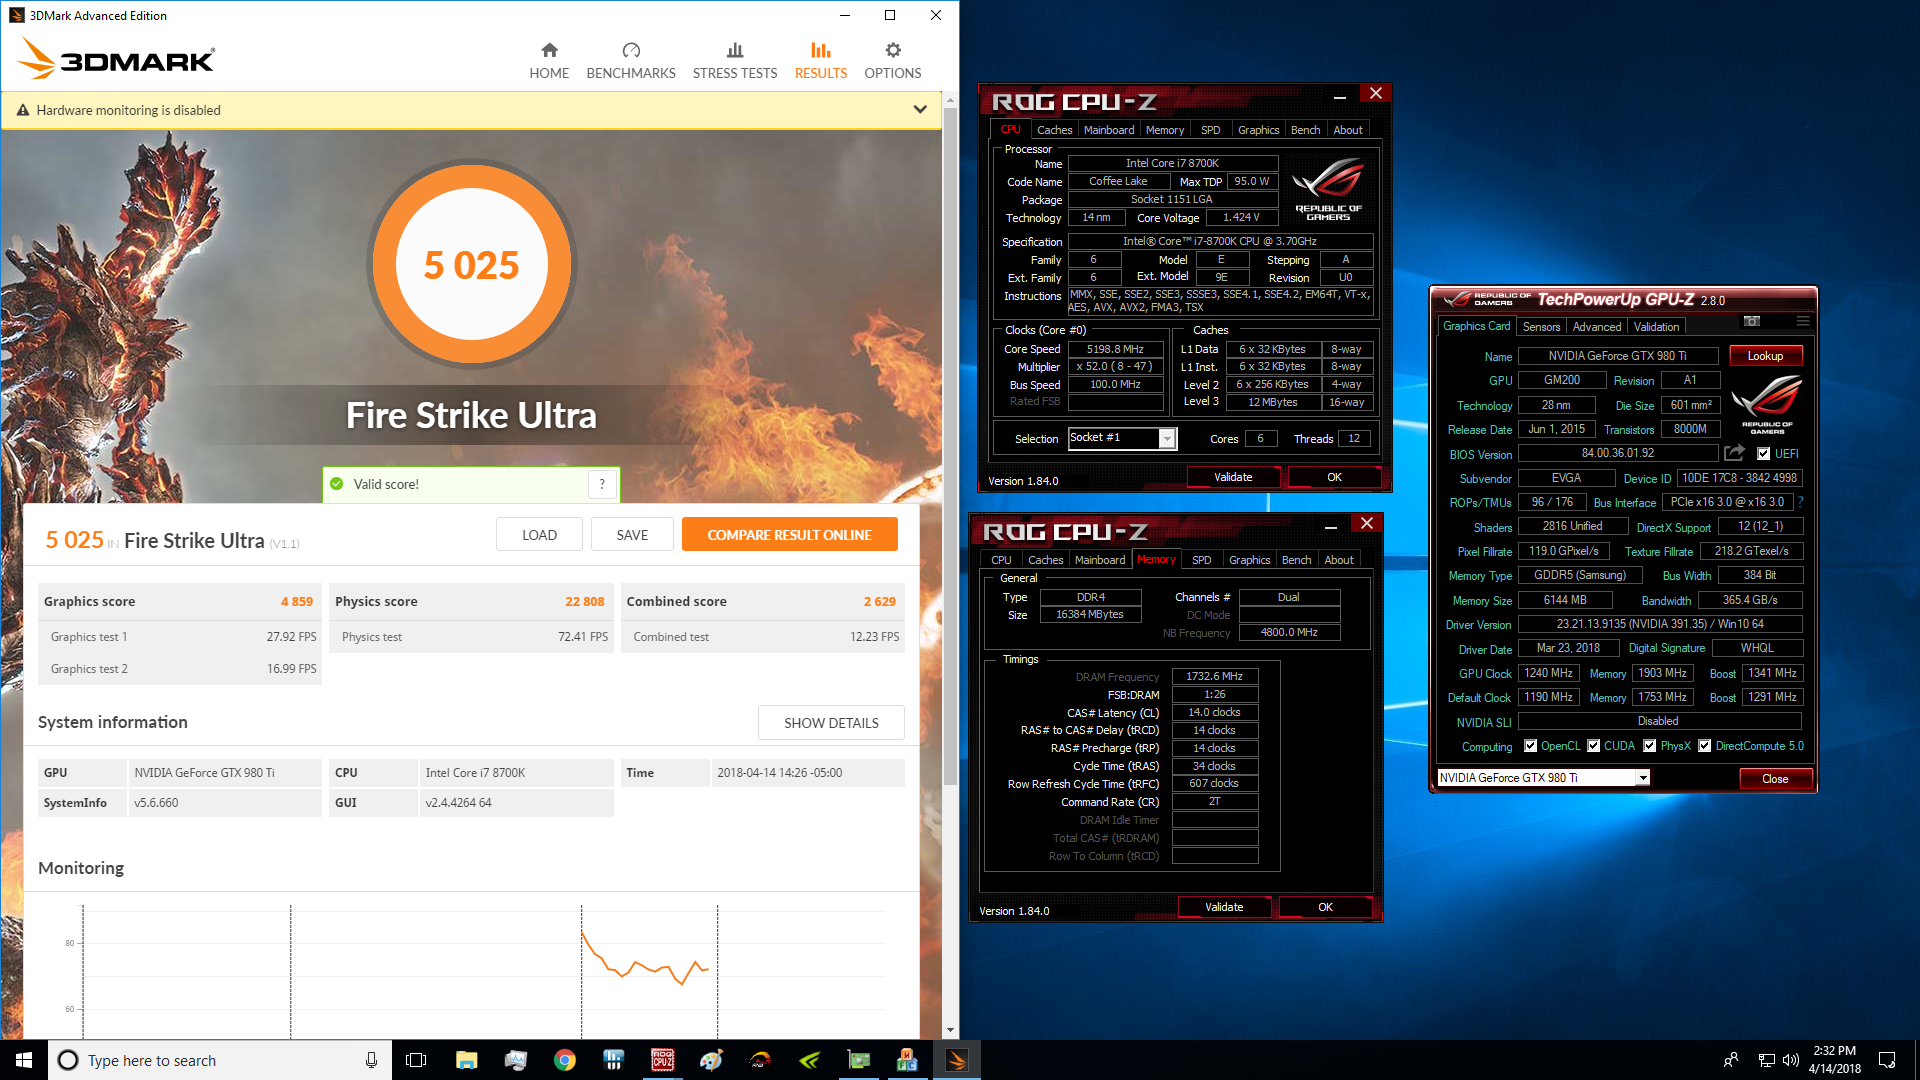Open the GPU-Z hamburger menu icon

click(x=1803, y=321)
